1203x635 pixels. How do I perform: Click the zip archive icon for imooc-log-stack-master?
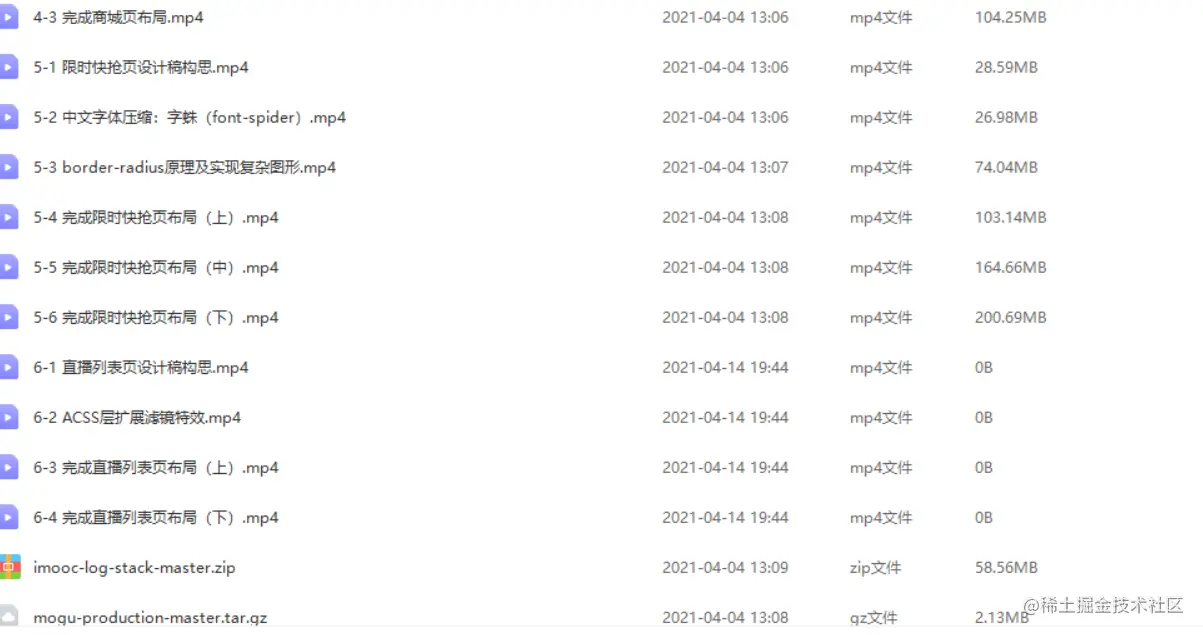pos(9,567)
